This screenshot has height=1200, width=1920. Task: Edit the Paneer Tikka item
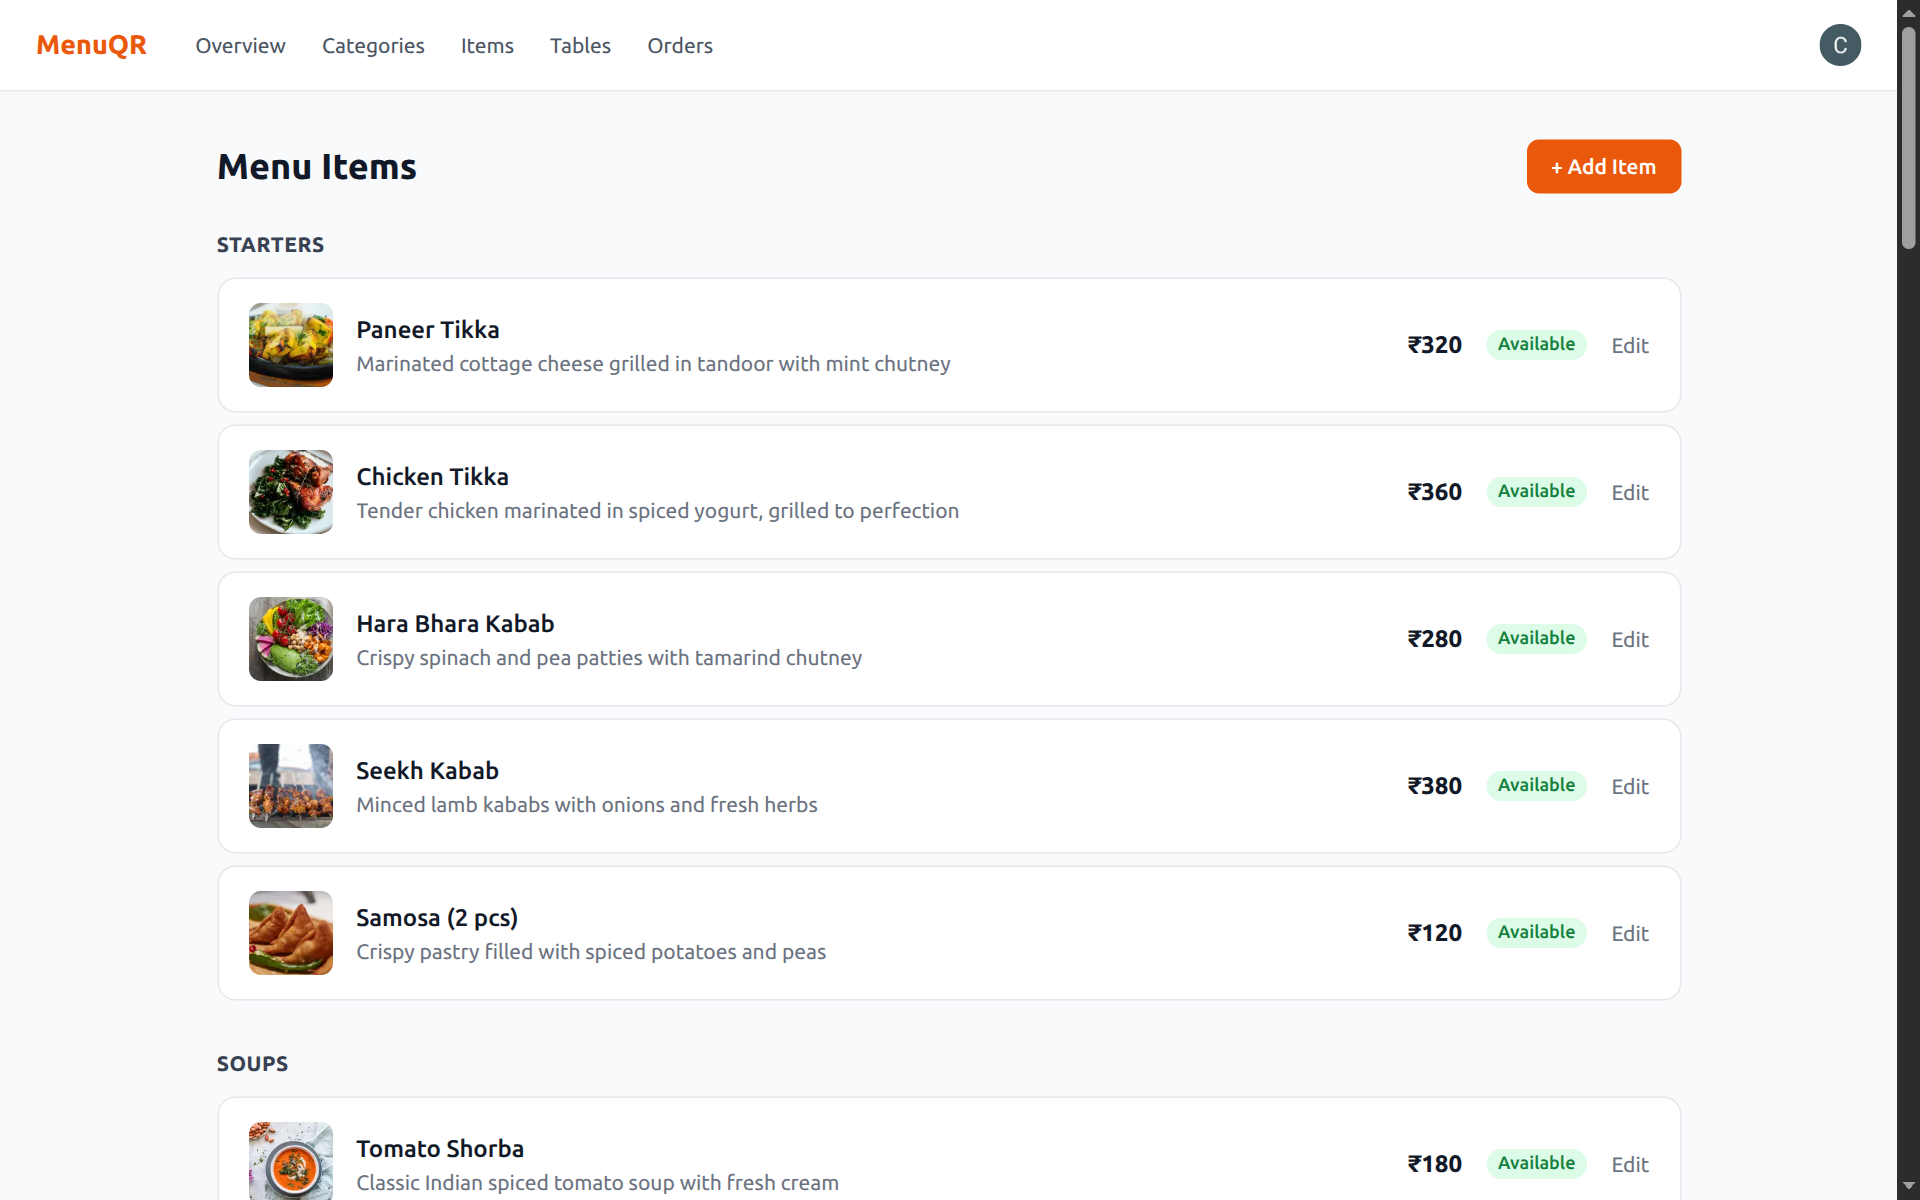coord(1629,345)
